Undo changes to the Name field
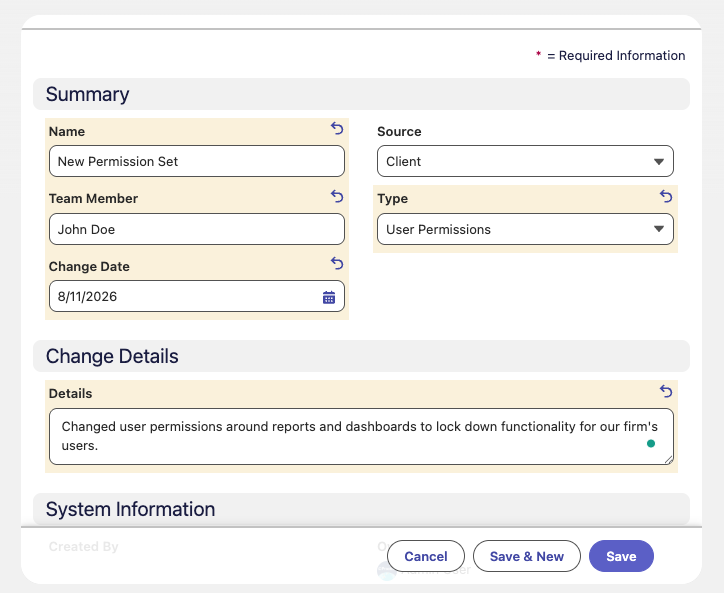Screen dimensions: 724x593 pyautogui.click(x=337, y=128)
